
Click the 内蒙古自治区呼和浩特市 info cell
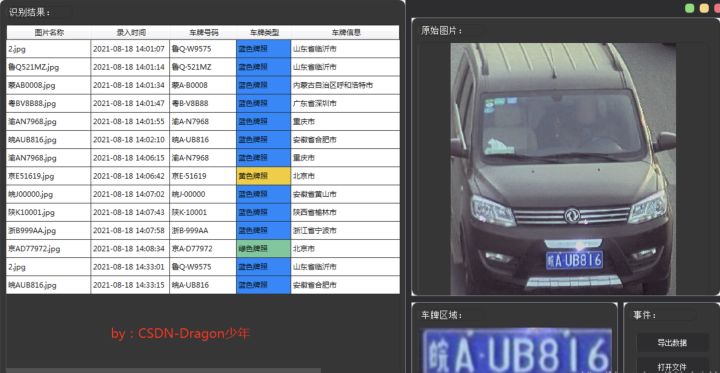click(x=345, y=85)
